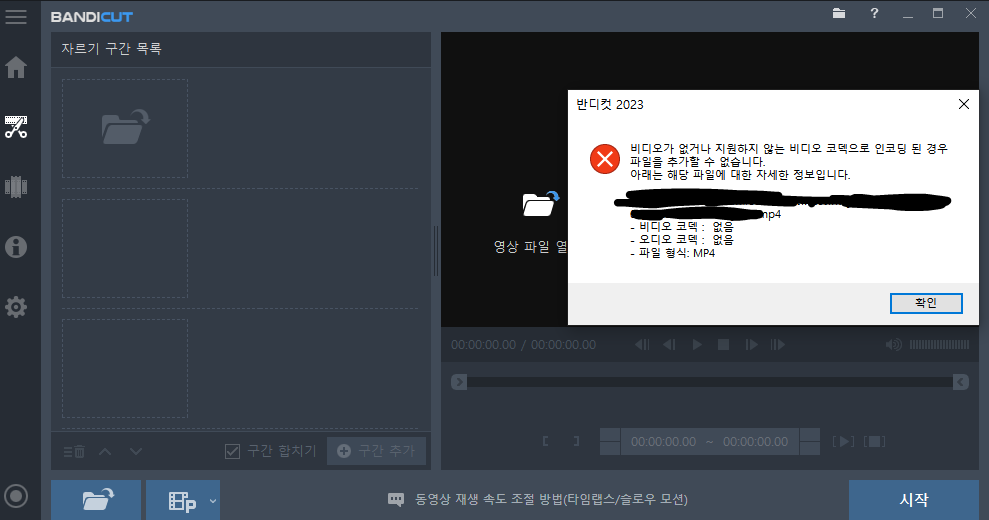The width and height of the screenshot is (989, 520).
Task: Adjust the volume level slider
Action: (x=939, y=345)
